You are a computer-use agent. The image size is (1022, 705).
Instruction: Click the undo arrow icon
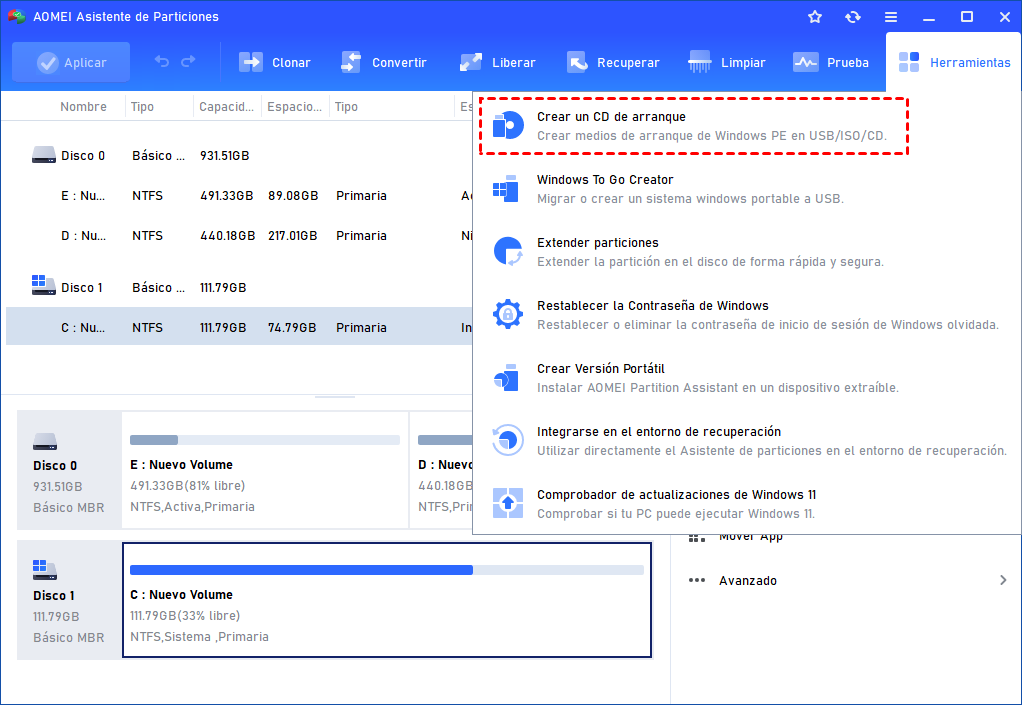162,62
